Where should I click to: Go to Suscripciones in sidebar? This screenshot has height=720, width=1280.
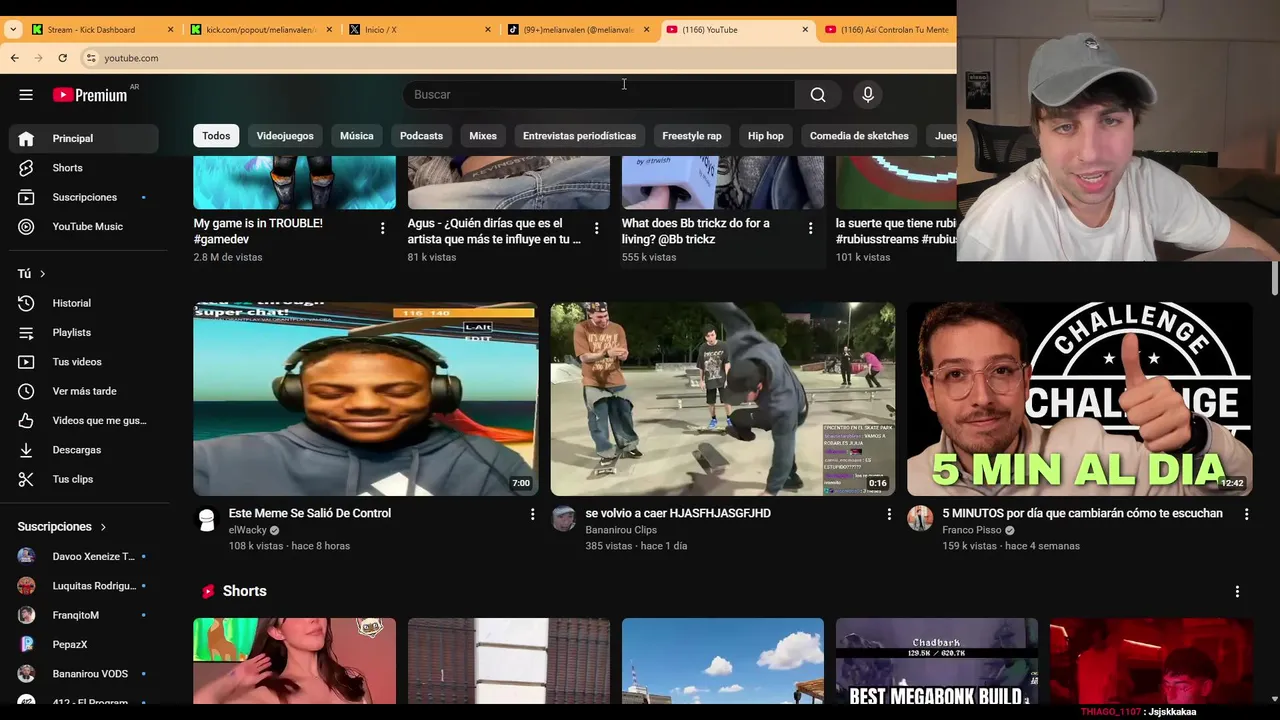coord(84,197)
